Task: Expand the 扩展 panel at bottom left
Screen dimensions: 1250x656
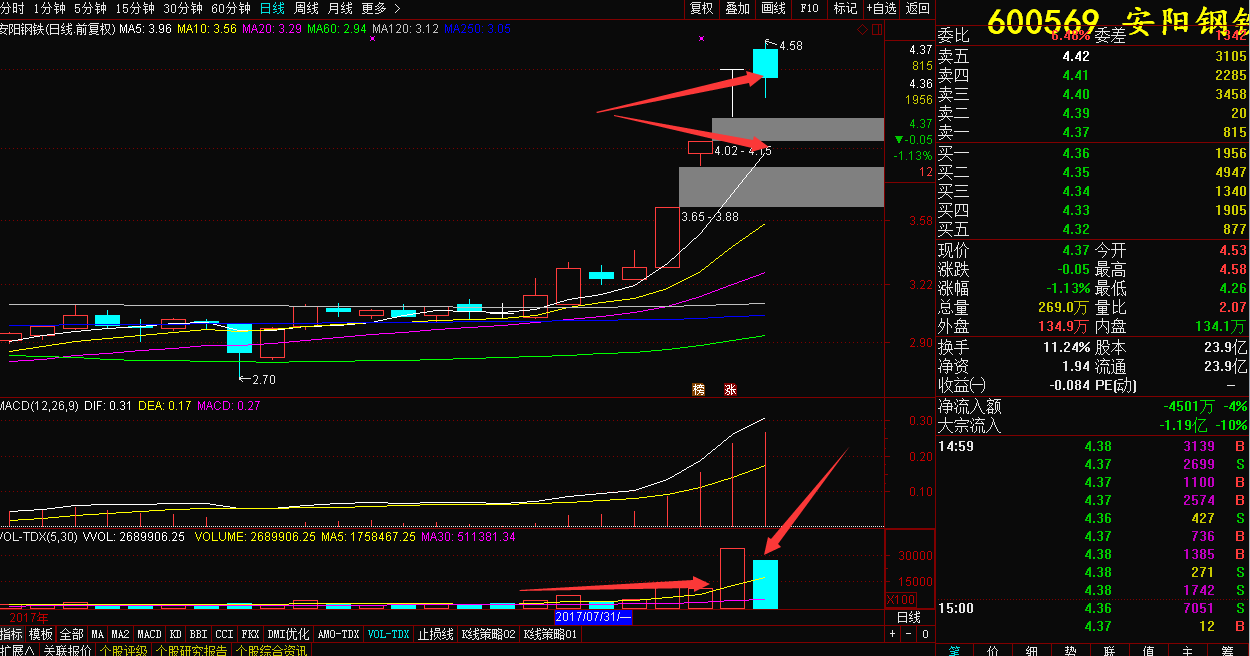Action: [17, 650]
